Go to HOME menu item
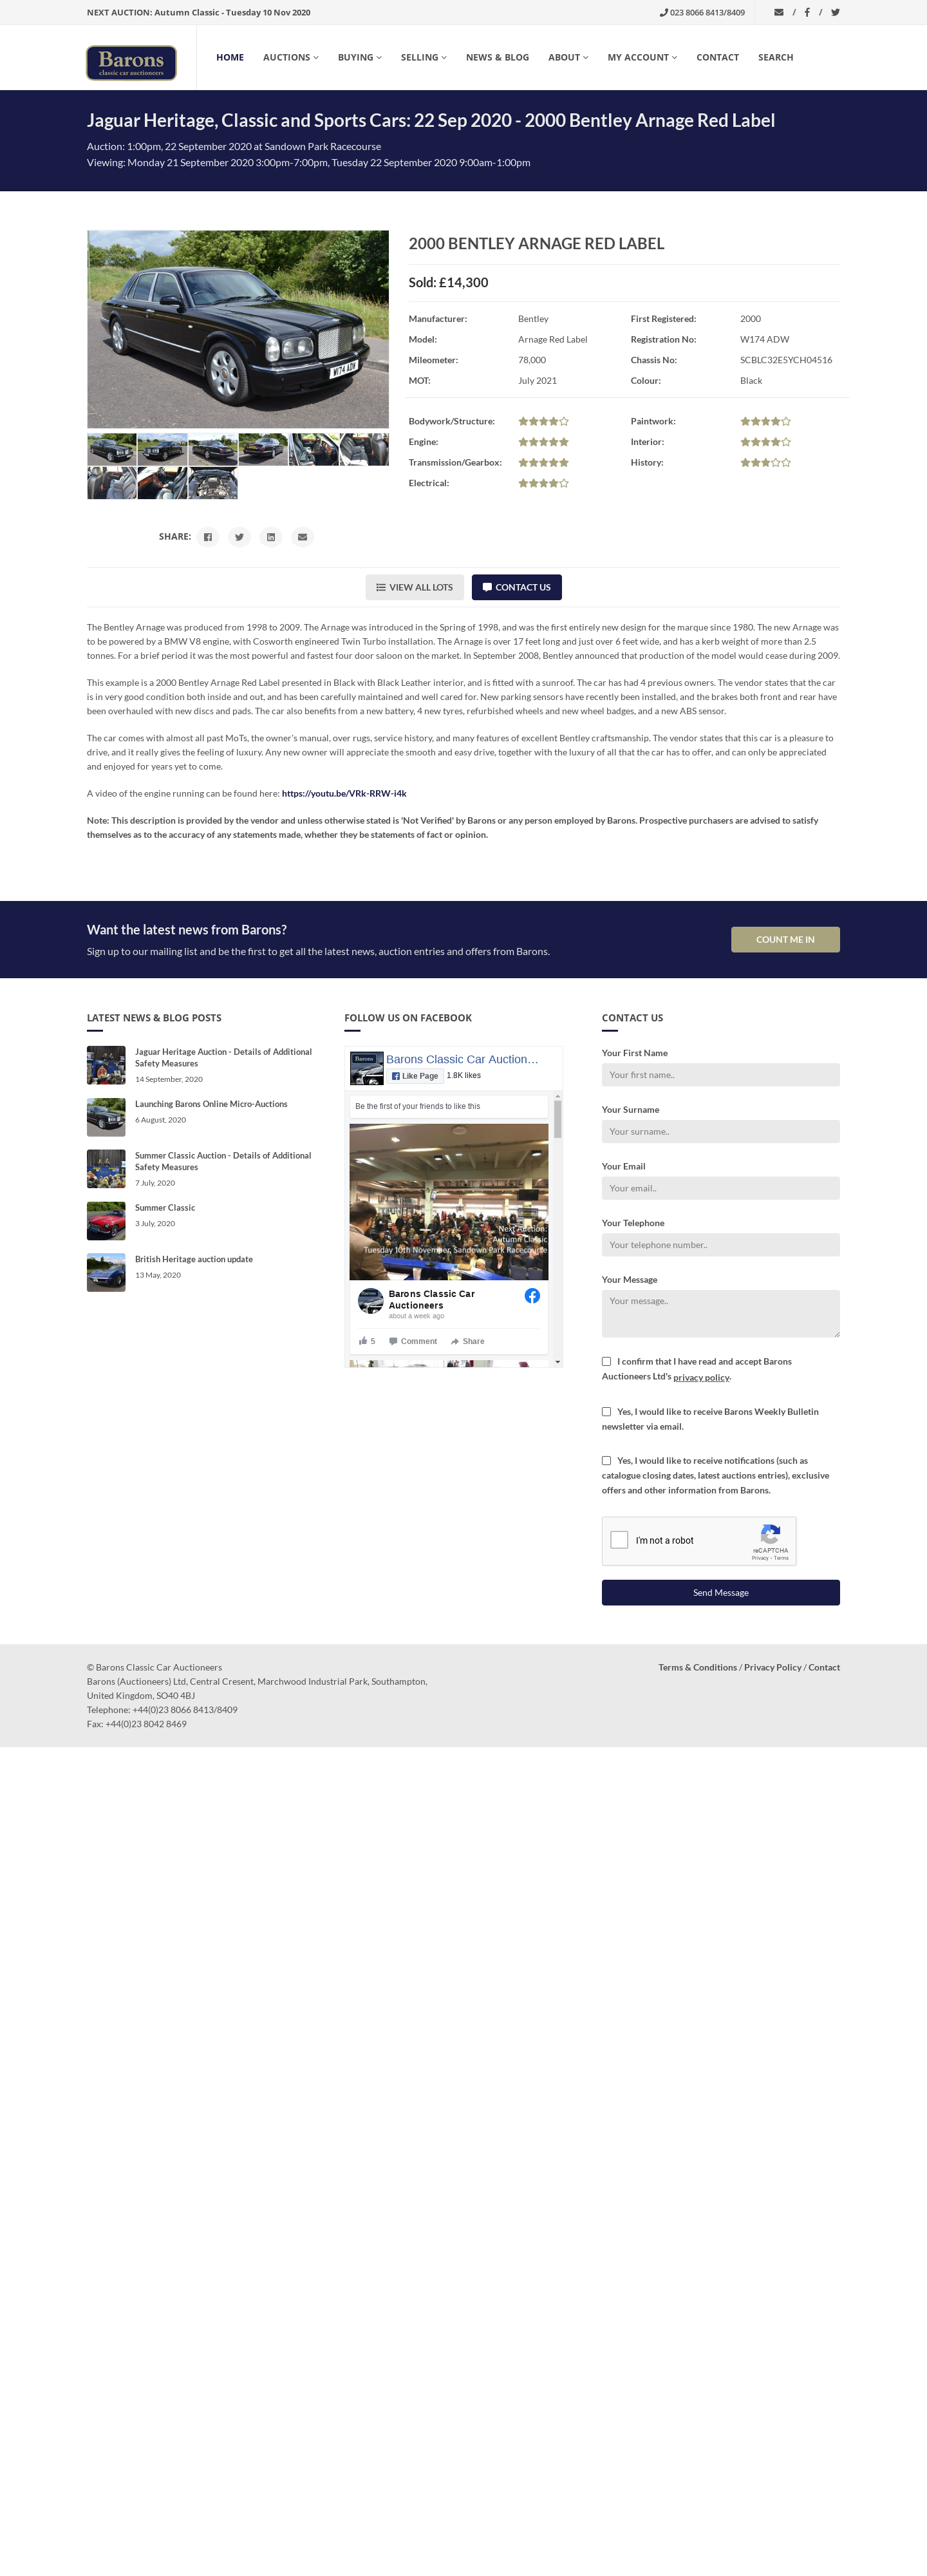Image resolution: width=927 pixels, height=2576 pixels. [x=230, y=57]
